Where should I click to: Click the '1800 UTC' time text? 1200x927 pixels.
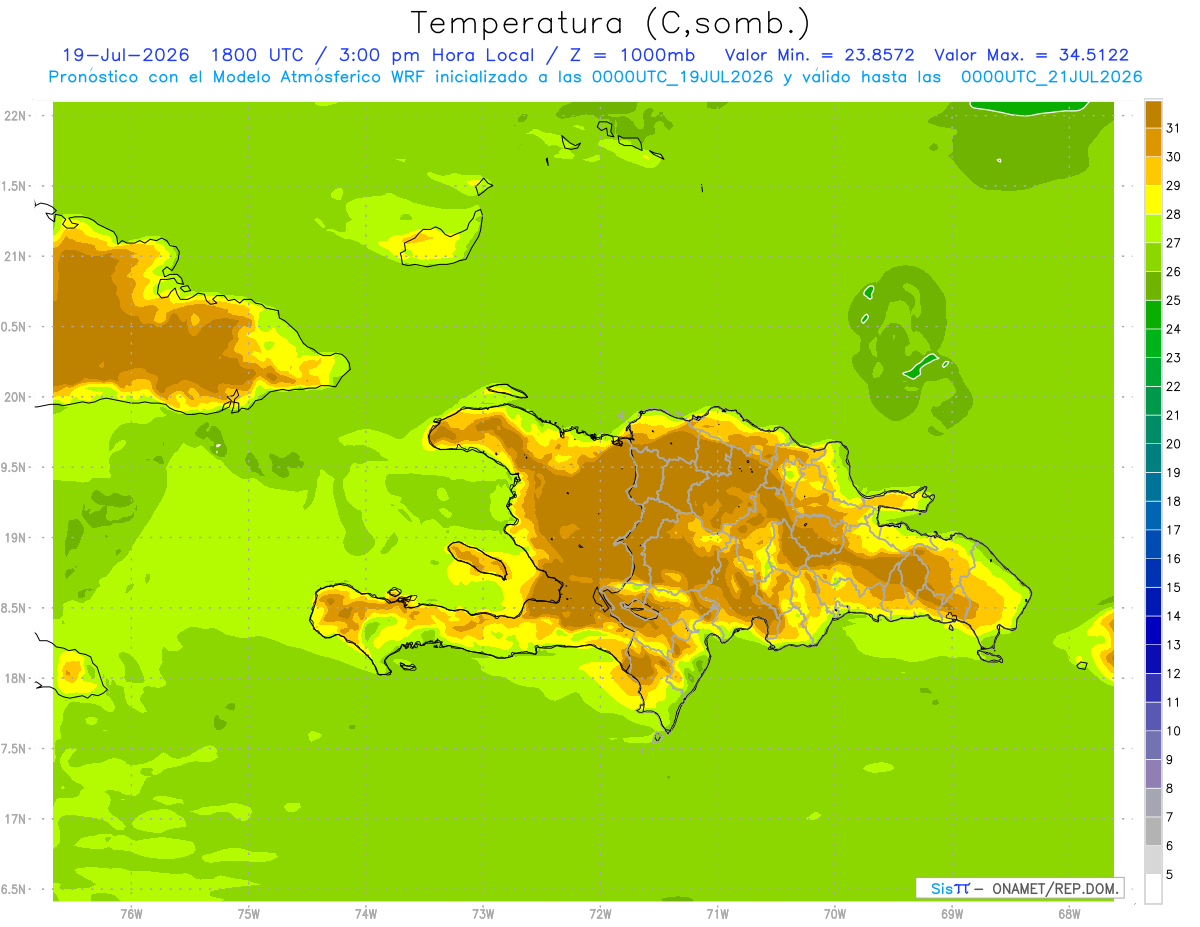[256, 55]
